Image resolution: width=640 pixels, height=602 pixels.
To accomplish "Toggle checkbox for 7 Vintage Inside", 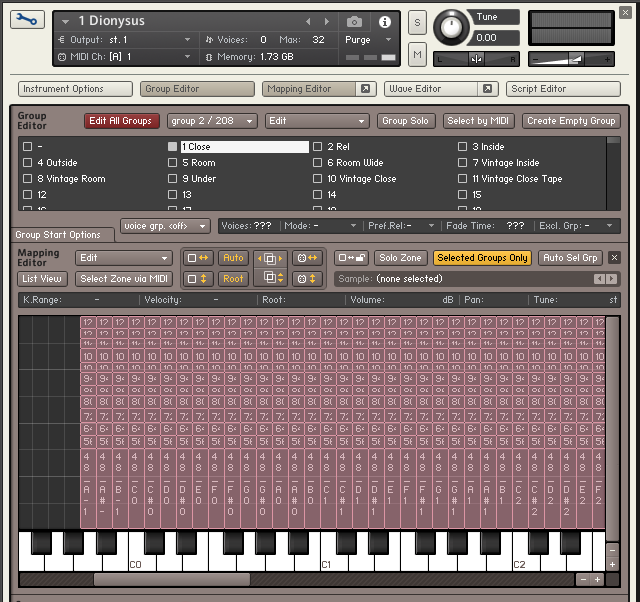I will (x=462, y=162).
